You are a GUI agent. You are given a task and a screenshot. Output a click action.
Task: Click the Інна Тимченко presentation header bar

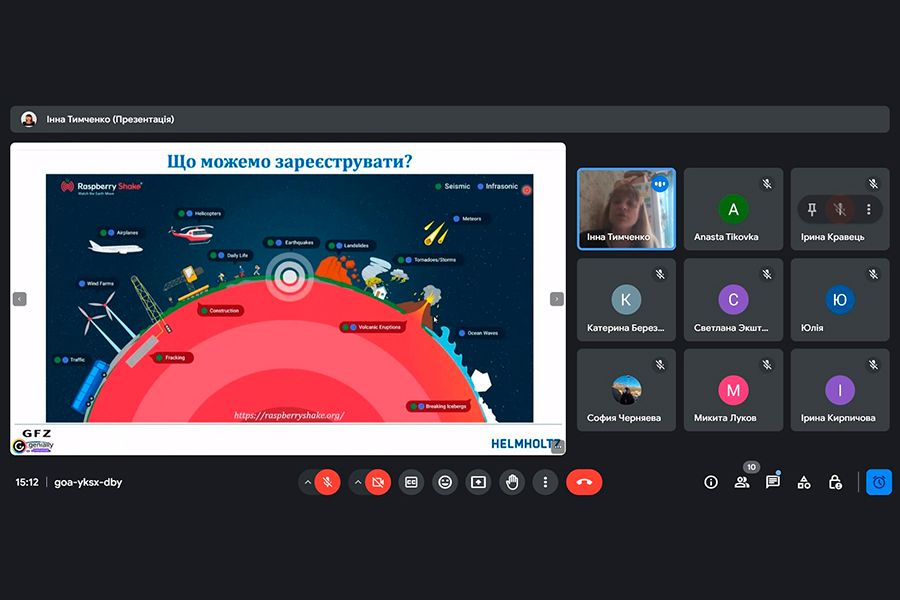[449, 119]
